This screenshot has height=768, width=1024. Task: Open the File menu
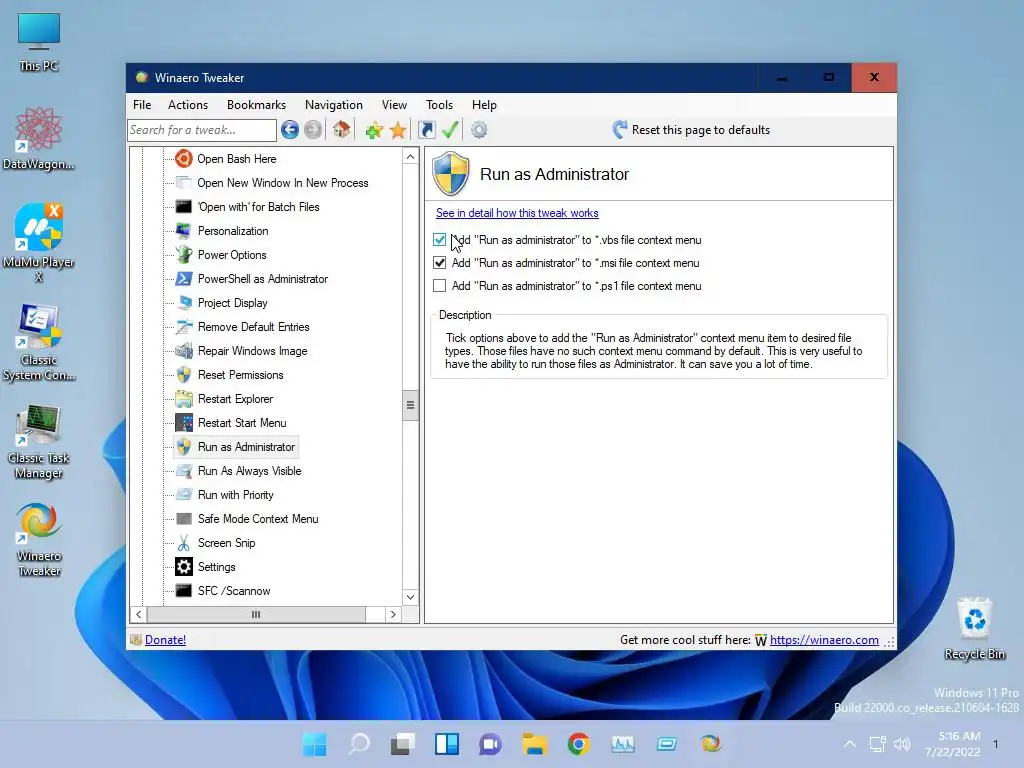pos(142,104)
